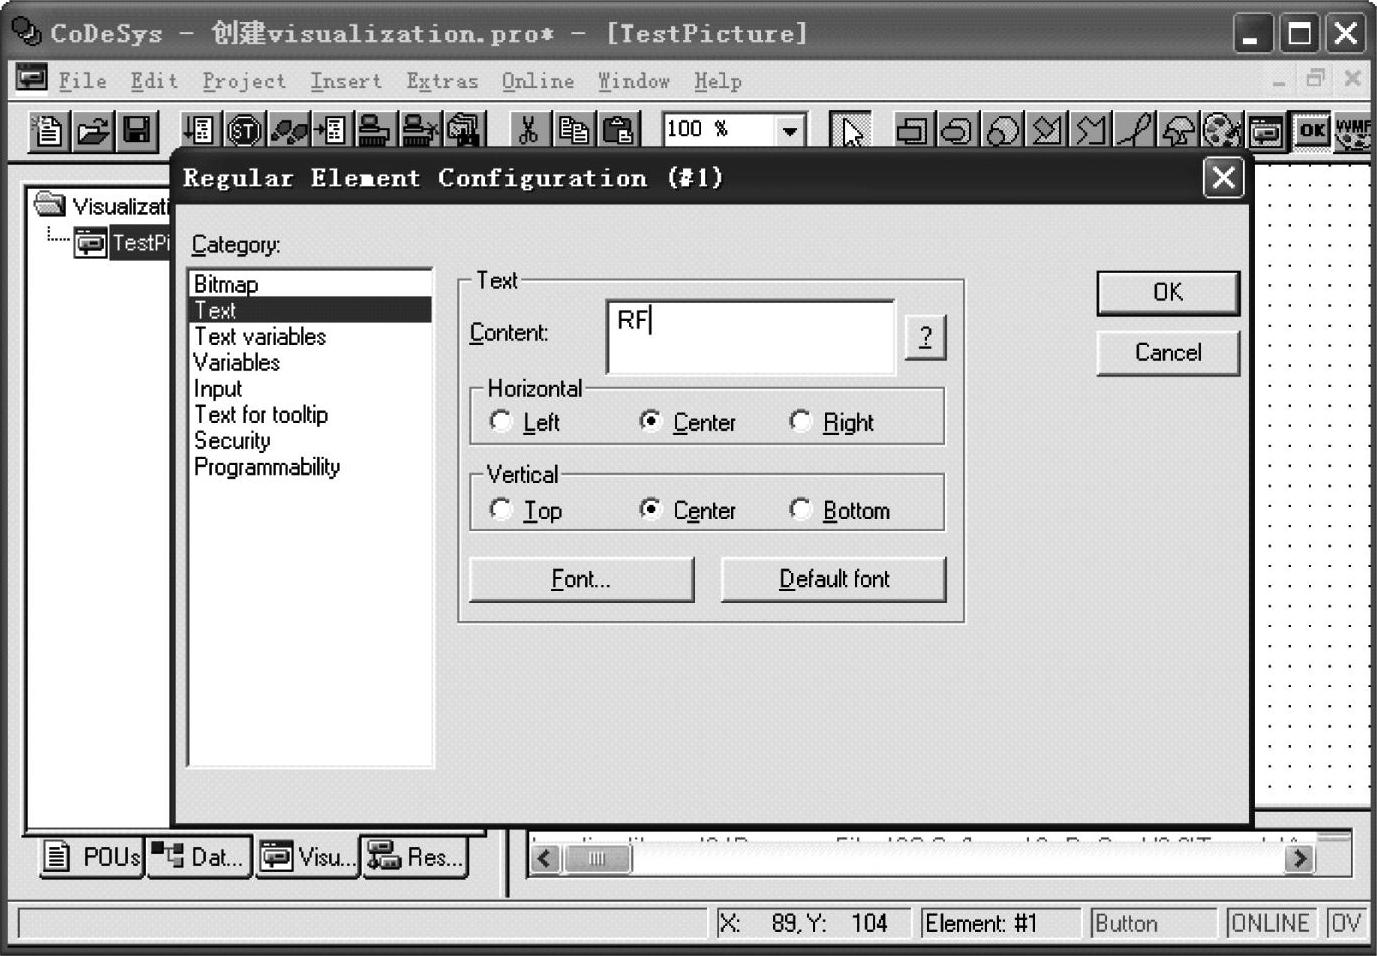1377x956 pixels.
Task: Click in the Content text field
Action: click(750, 337)
